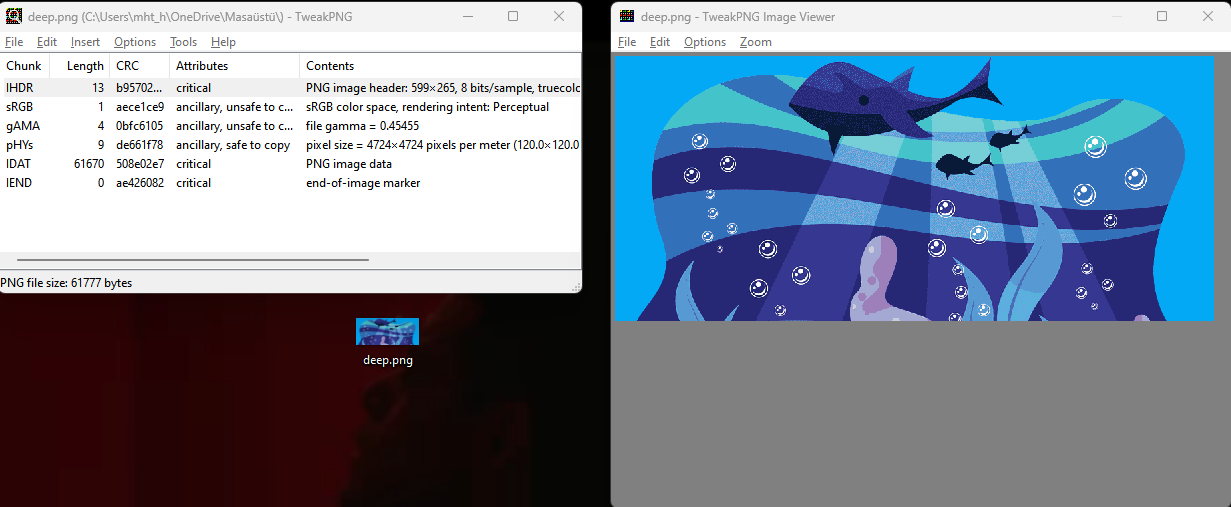The width and height of the screenshot is (1231, 507).
Task: Click CRC value 0bfc6105
Action: pyautogui.click(x=140, y=126)
